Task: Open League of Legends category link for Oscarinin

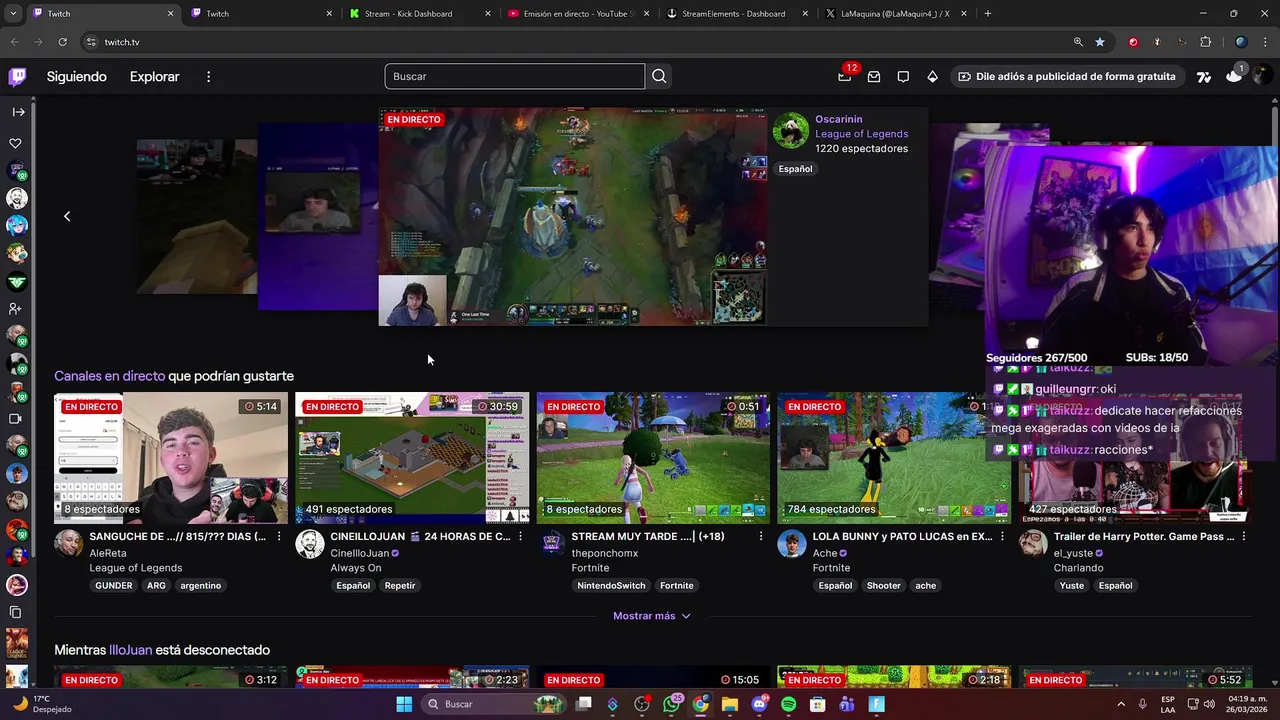Action: point(861,134)
